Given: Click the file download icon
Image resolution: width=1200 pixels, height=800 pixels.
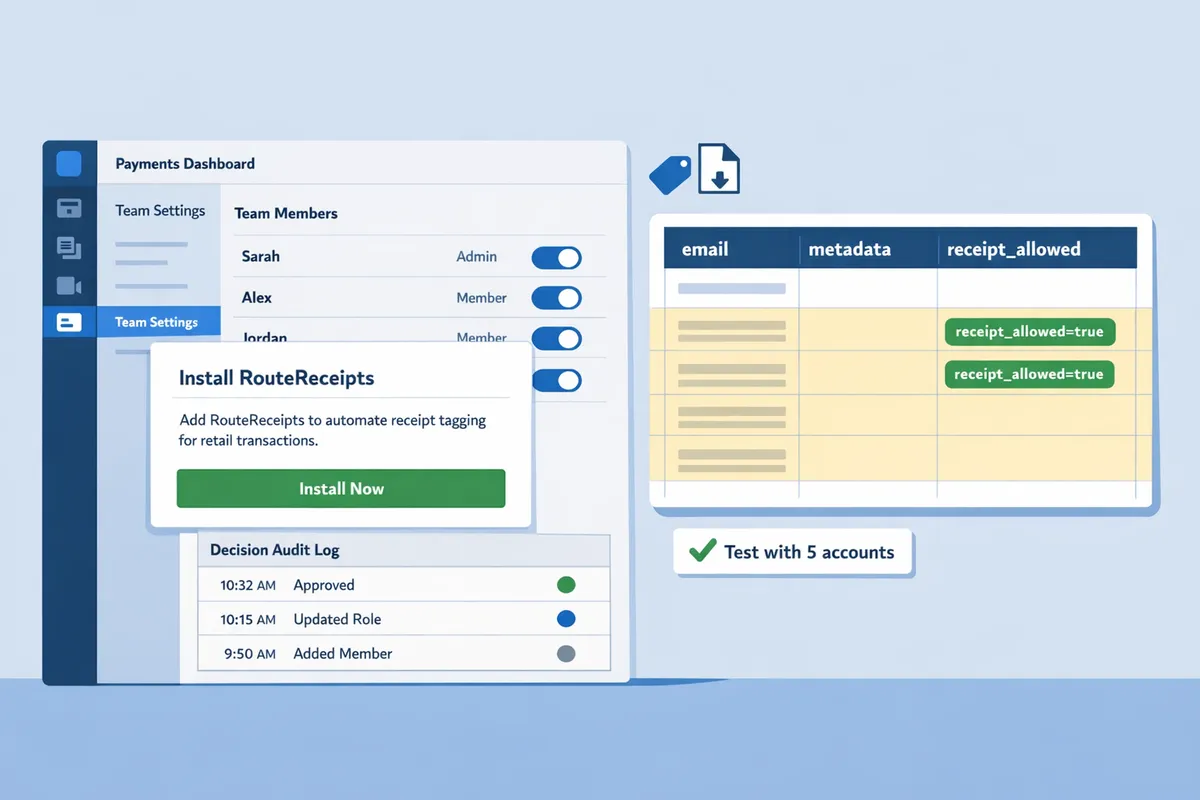Looking at the screenshot, I should click(719, 168).
